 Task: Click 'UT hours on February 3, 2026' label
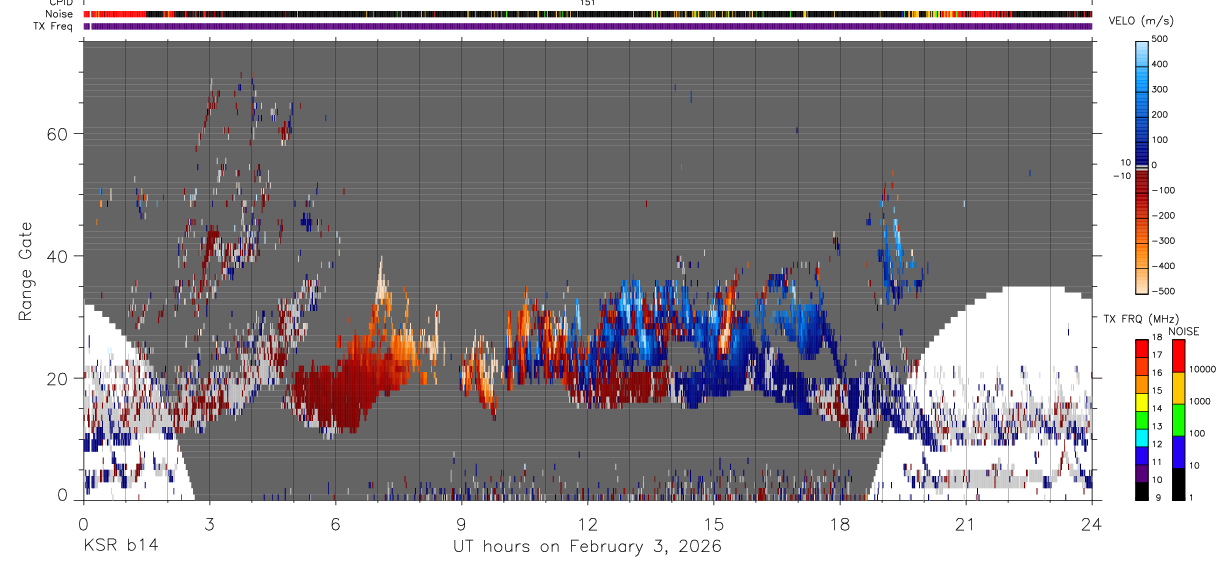(587, 547)
